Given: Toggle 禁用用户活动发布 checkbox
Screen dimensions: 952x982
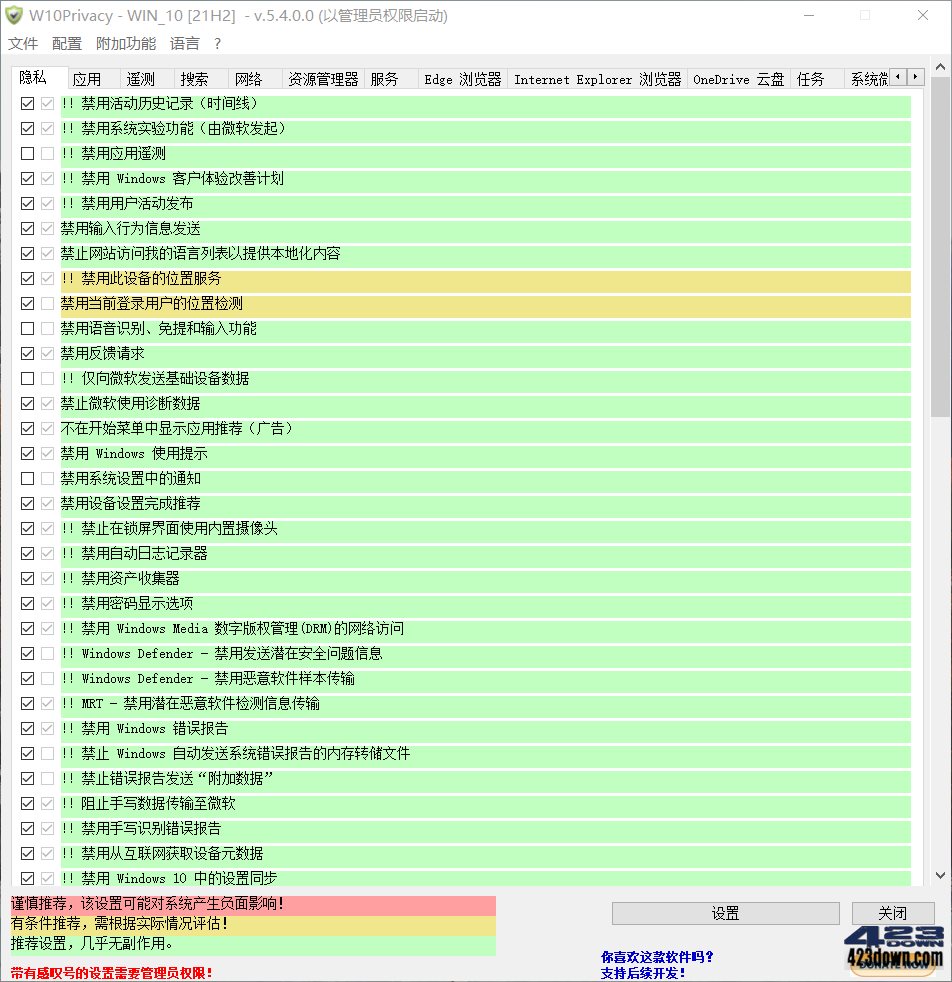Looking at the screenshot, I should [x=27, y=204].
